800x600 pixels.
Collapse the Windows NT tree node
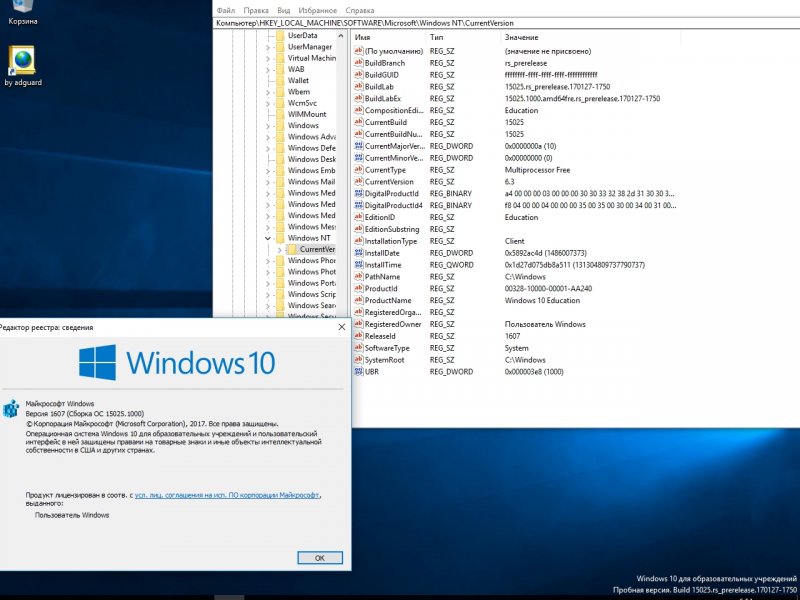pos(268,238)
